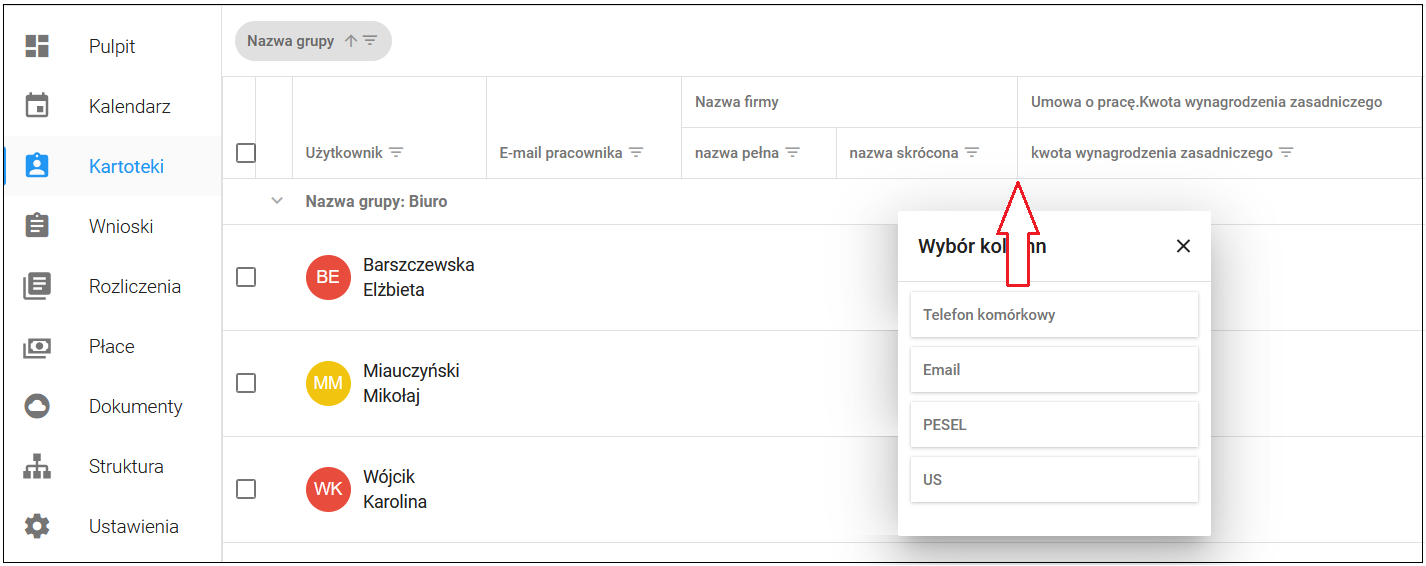The width and height of the screenshot is (1426, 566).
Task: Open filter menu for E-mail pracownika column
Action: click(636, 153)
